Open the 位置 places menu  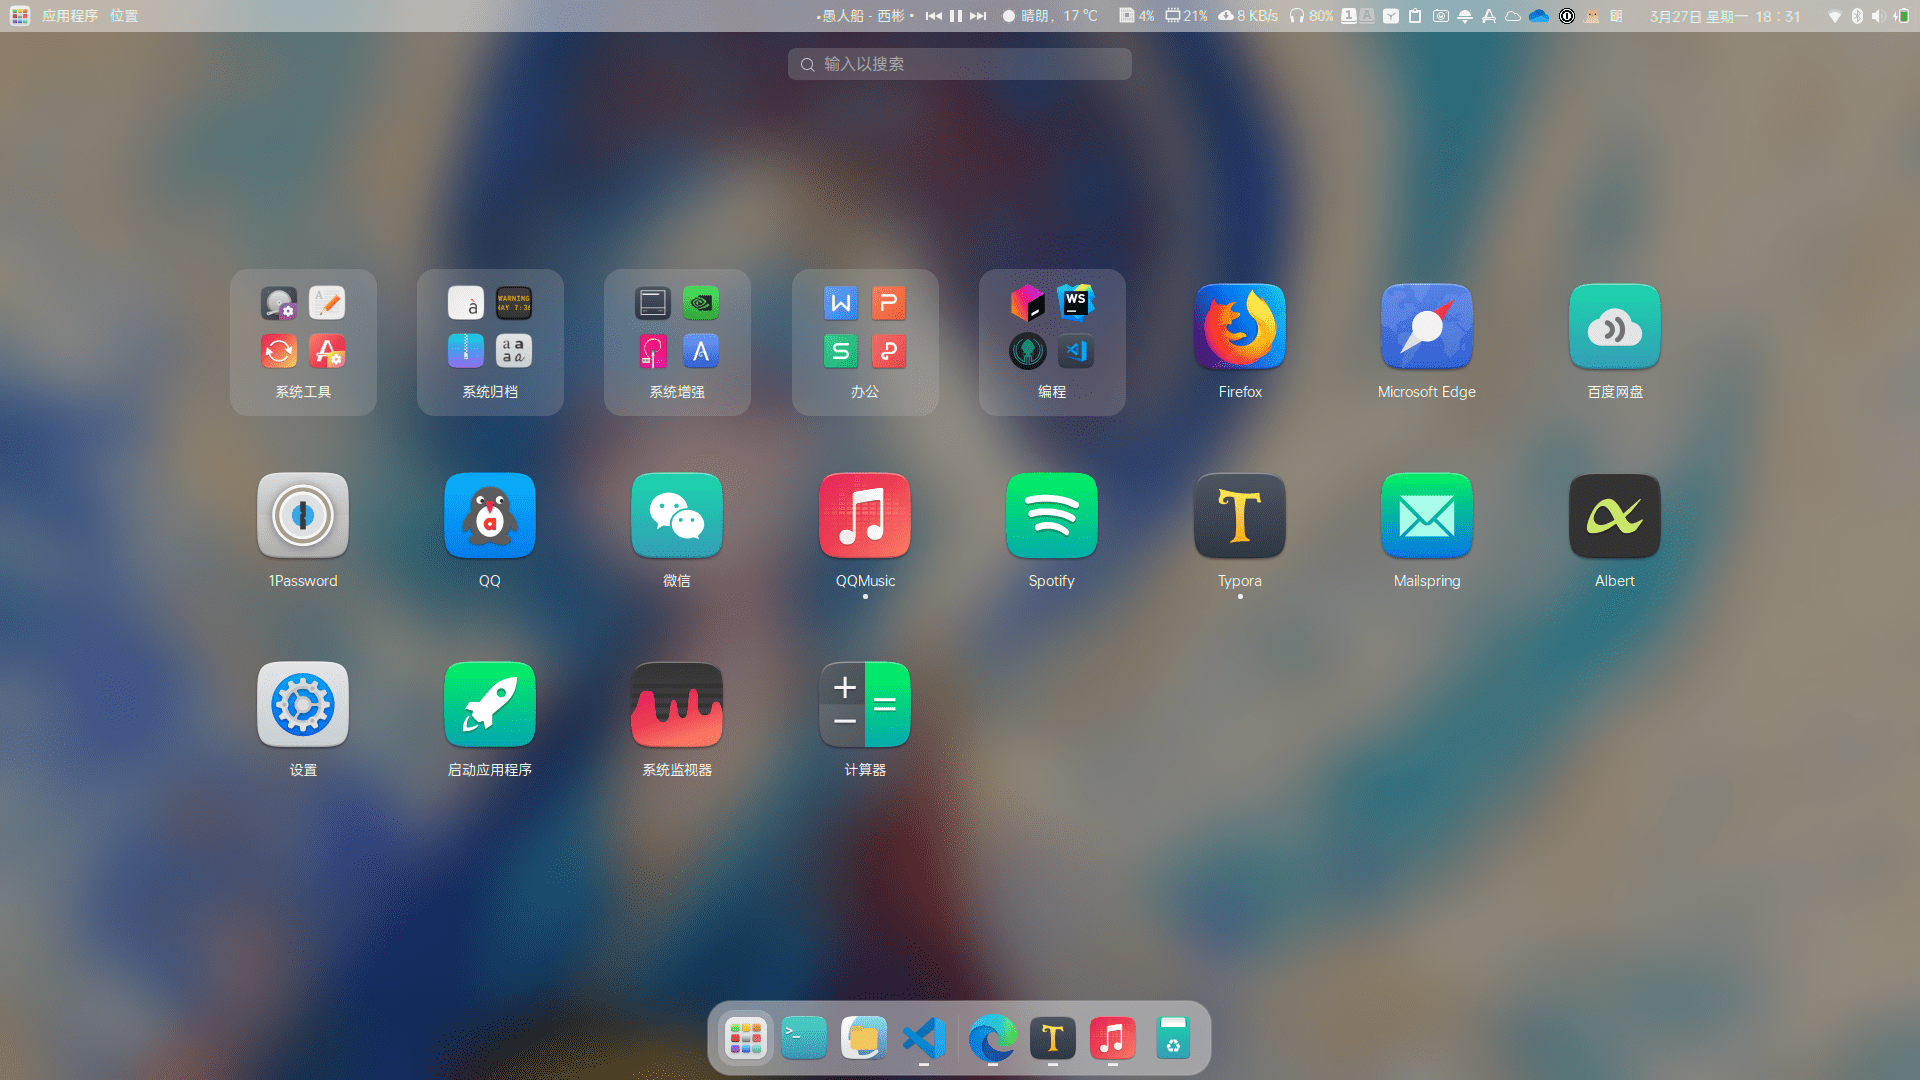click(x=124, y=16)
